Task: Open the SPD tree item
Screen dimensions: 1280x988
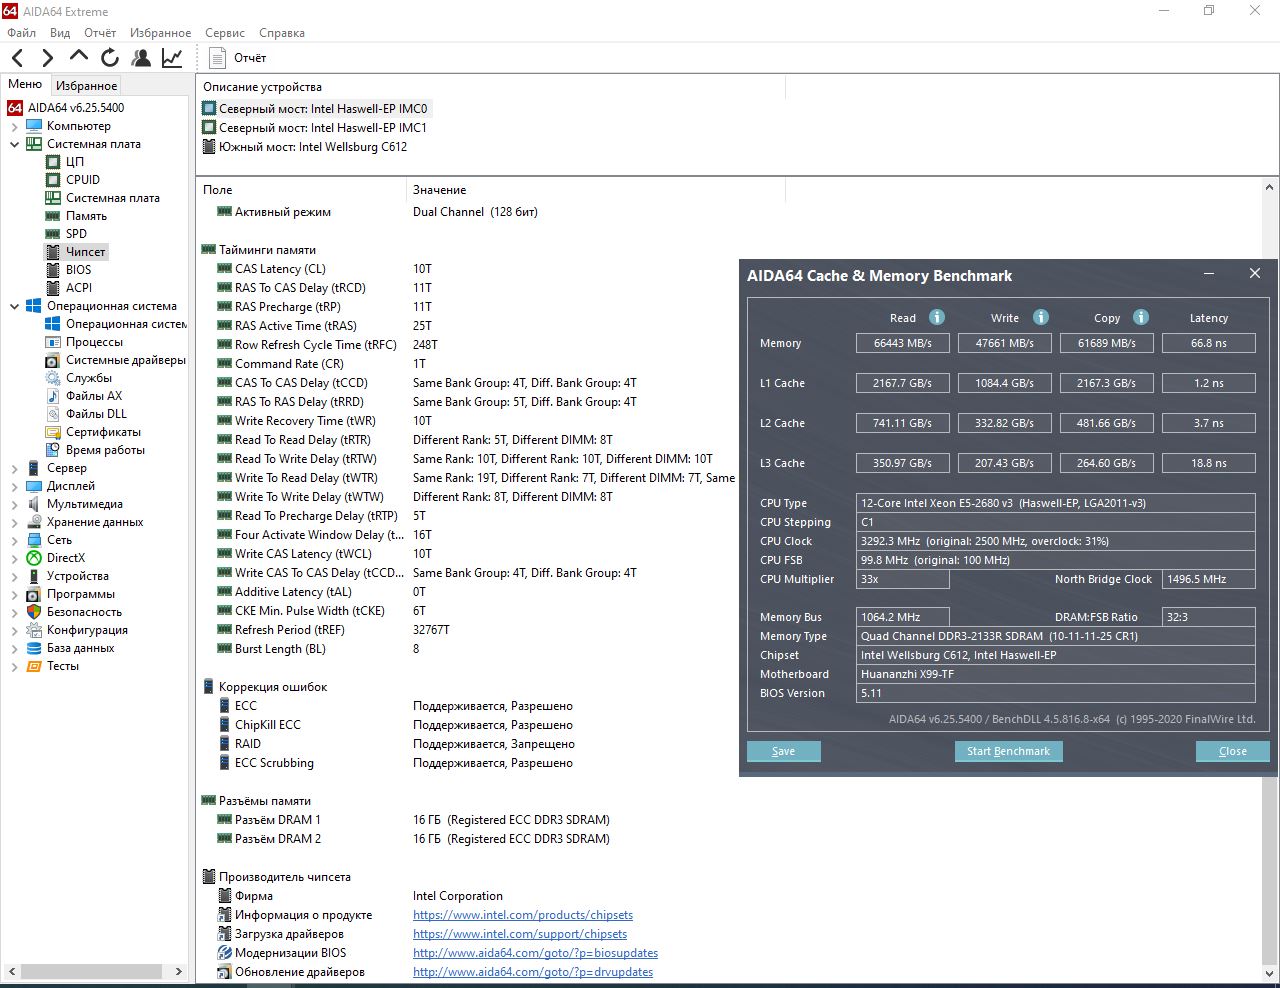Action: click(76, 234)
